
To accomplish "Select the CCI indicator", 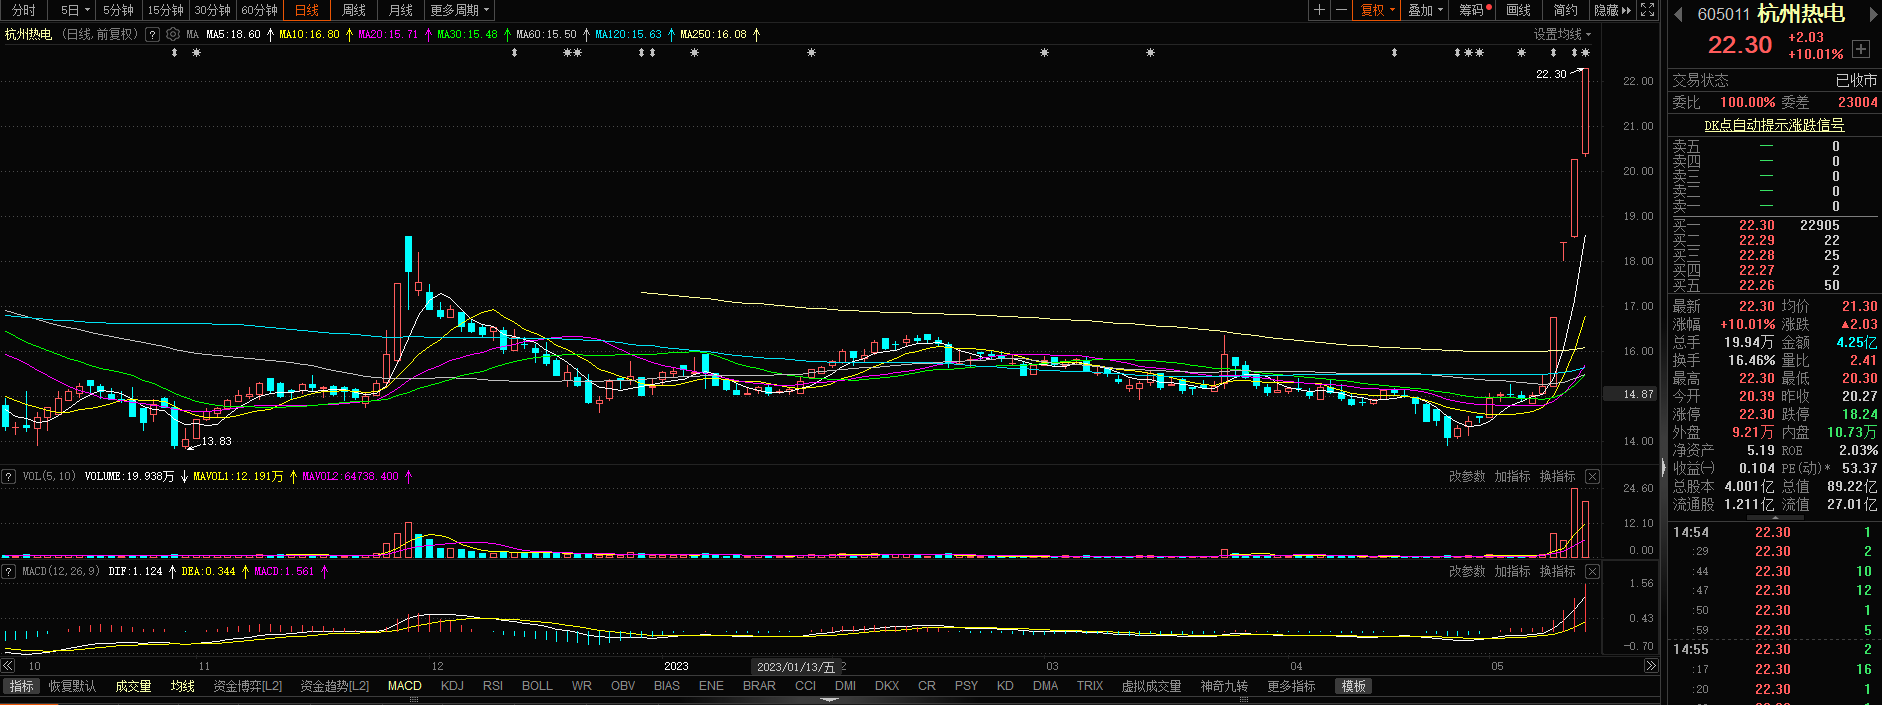I will (805, 686).
